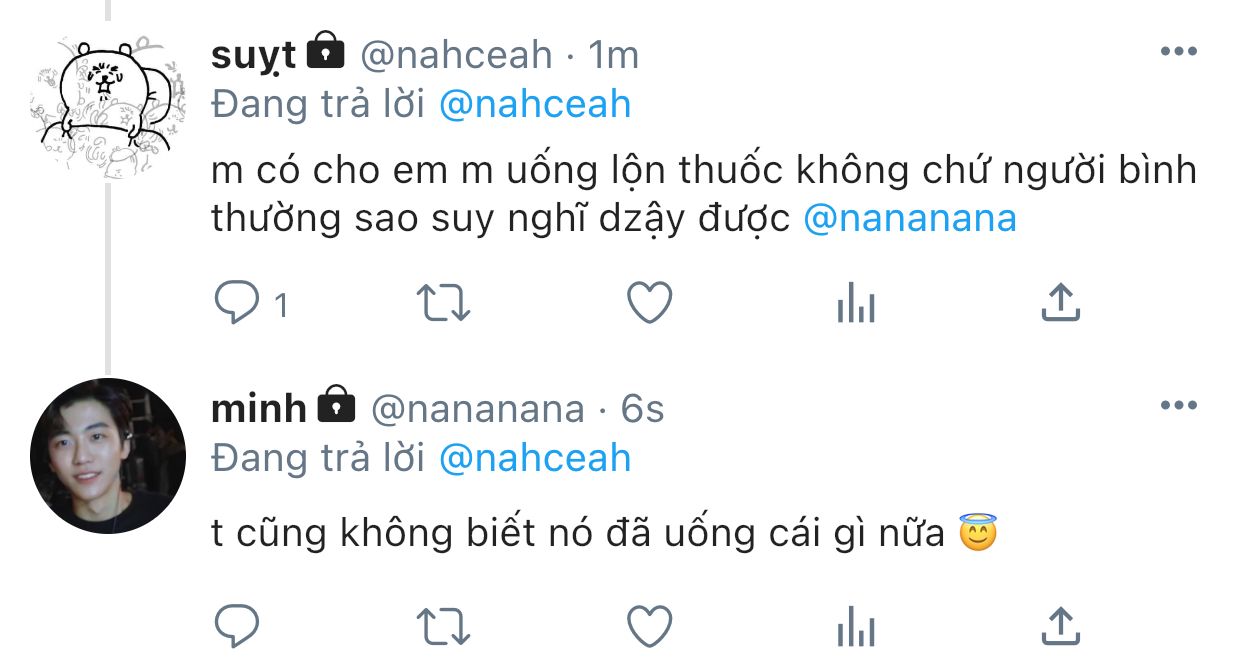
Task: Open @nahceah link in minh's reply line
Action: [535, 457]
